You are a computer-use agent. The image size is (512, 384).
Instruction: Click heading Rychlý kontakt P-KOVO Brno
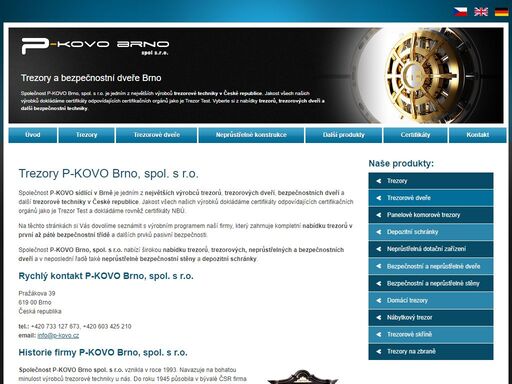106,276
